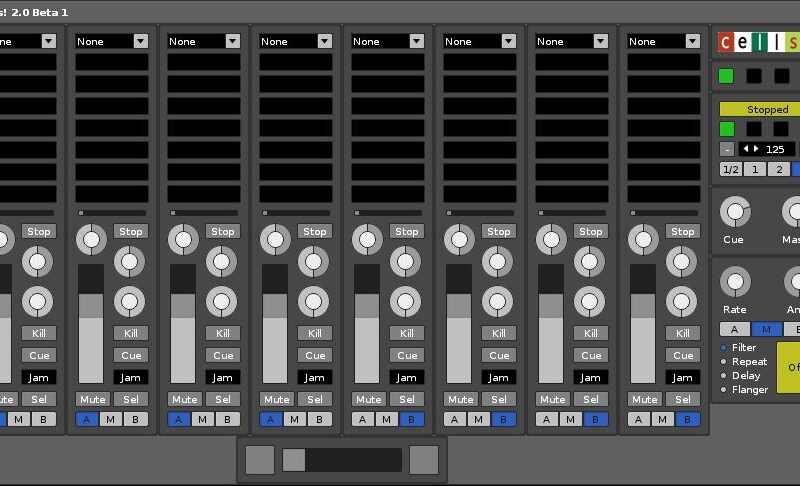Click the knob left of Stop in rightmost channel

[x=643, y=239]
